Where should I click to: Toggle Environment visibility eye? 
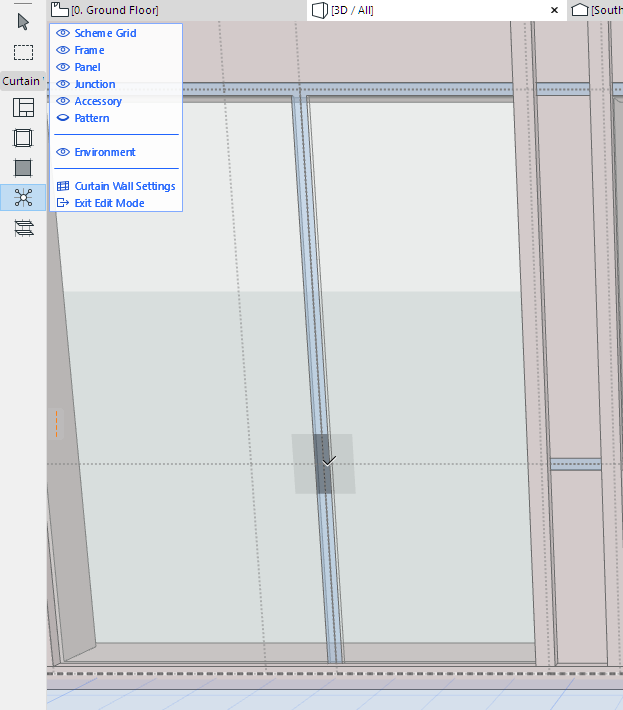click(x=63, y=152)
